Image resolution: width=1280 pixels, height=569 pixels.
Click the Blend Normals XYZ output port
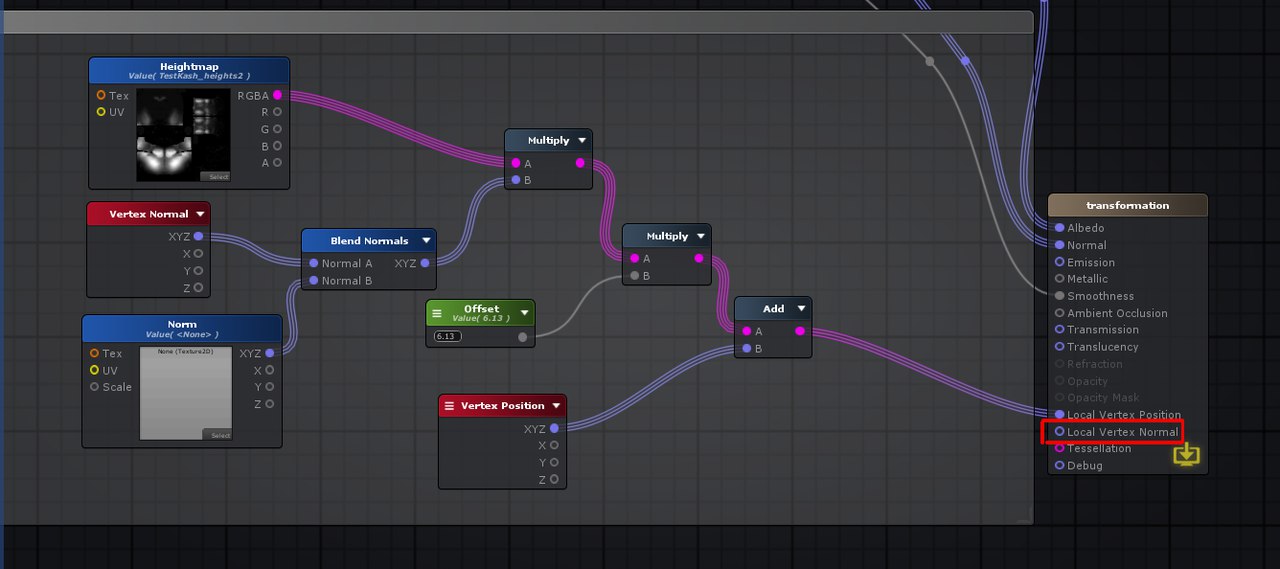(425, 263)
